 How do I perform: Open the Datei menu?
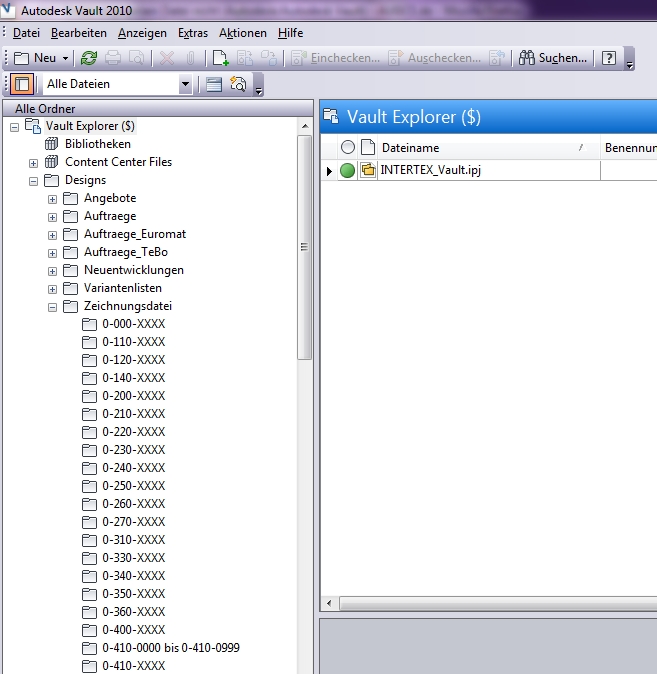tap(26, 33)
